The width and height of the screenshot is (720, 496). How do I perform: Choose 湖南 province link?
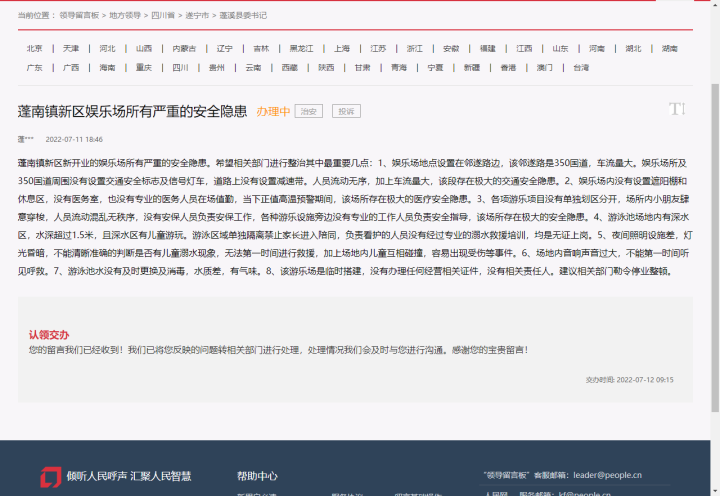[669, 48]
